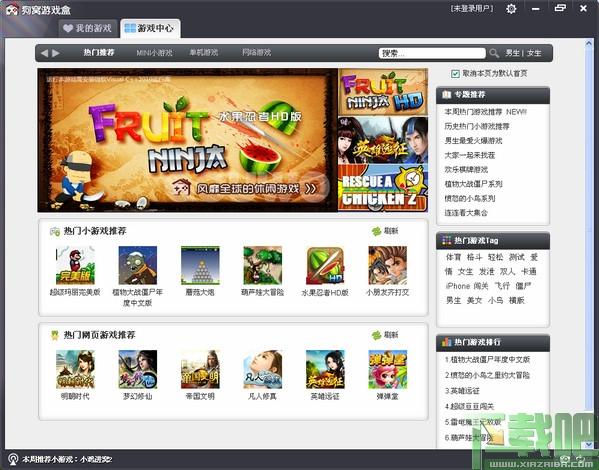This screenshot has height=470, width=599.
Task: Open the 明朝时代 web game icon
Action: point(75,369)
